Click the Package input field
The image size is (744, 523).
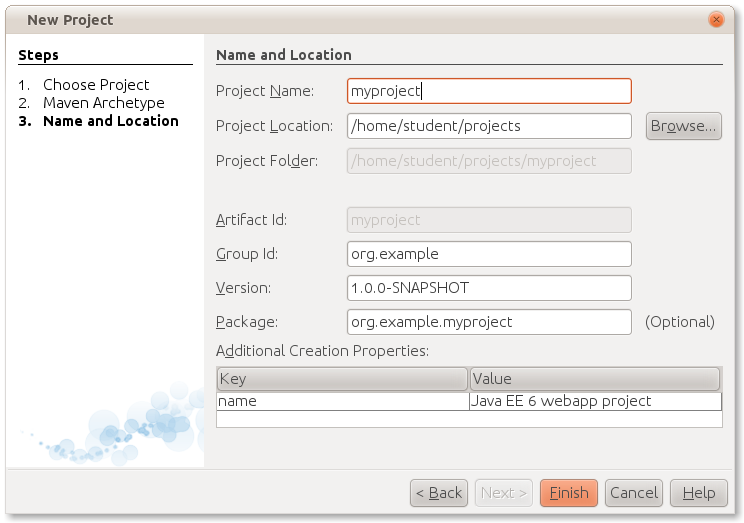click(x=489, y=322)
